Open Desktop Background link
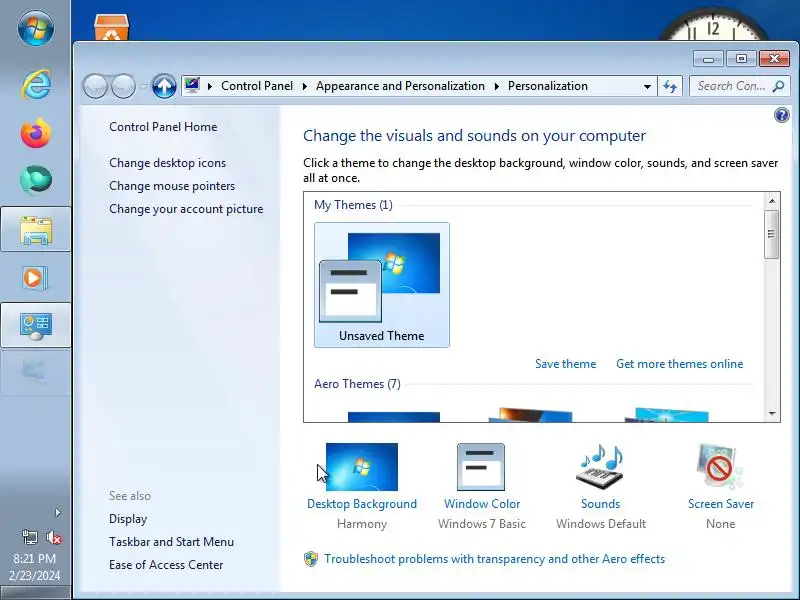 362,504
